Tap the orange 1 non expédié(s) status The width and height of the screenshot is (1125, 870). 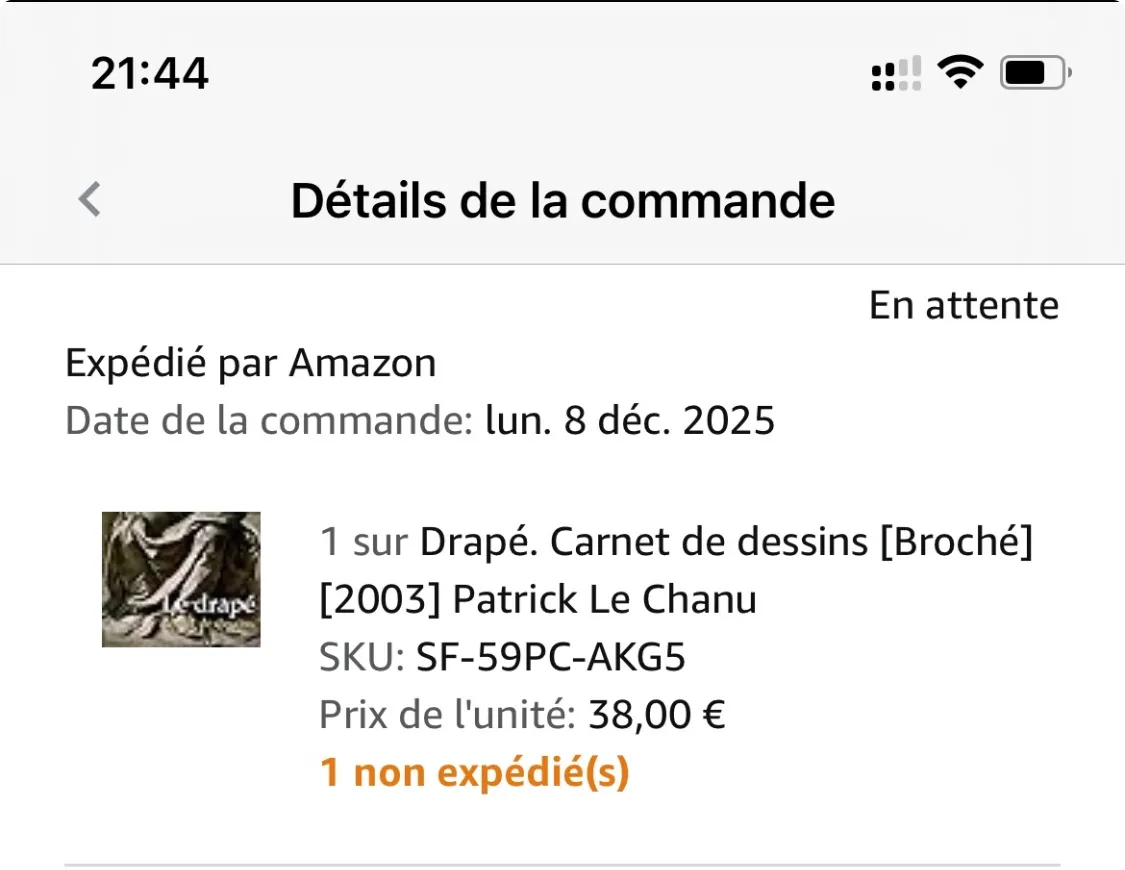tap(474, 773)
